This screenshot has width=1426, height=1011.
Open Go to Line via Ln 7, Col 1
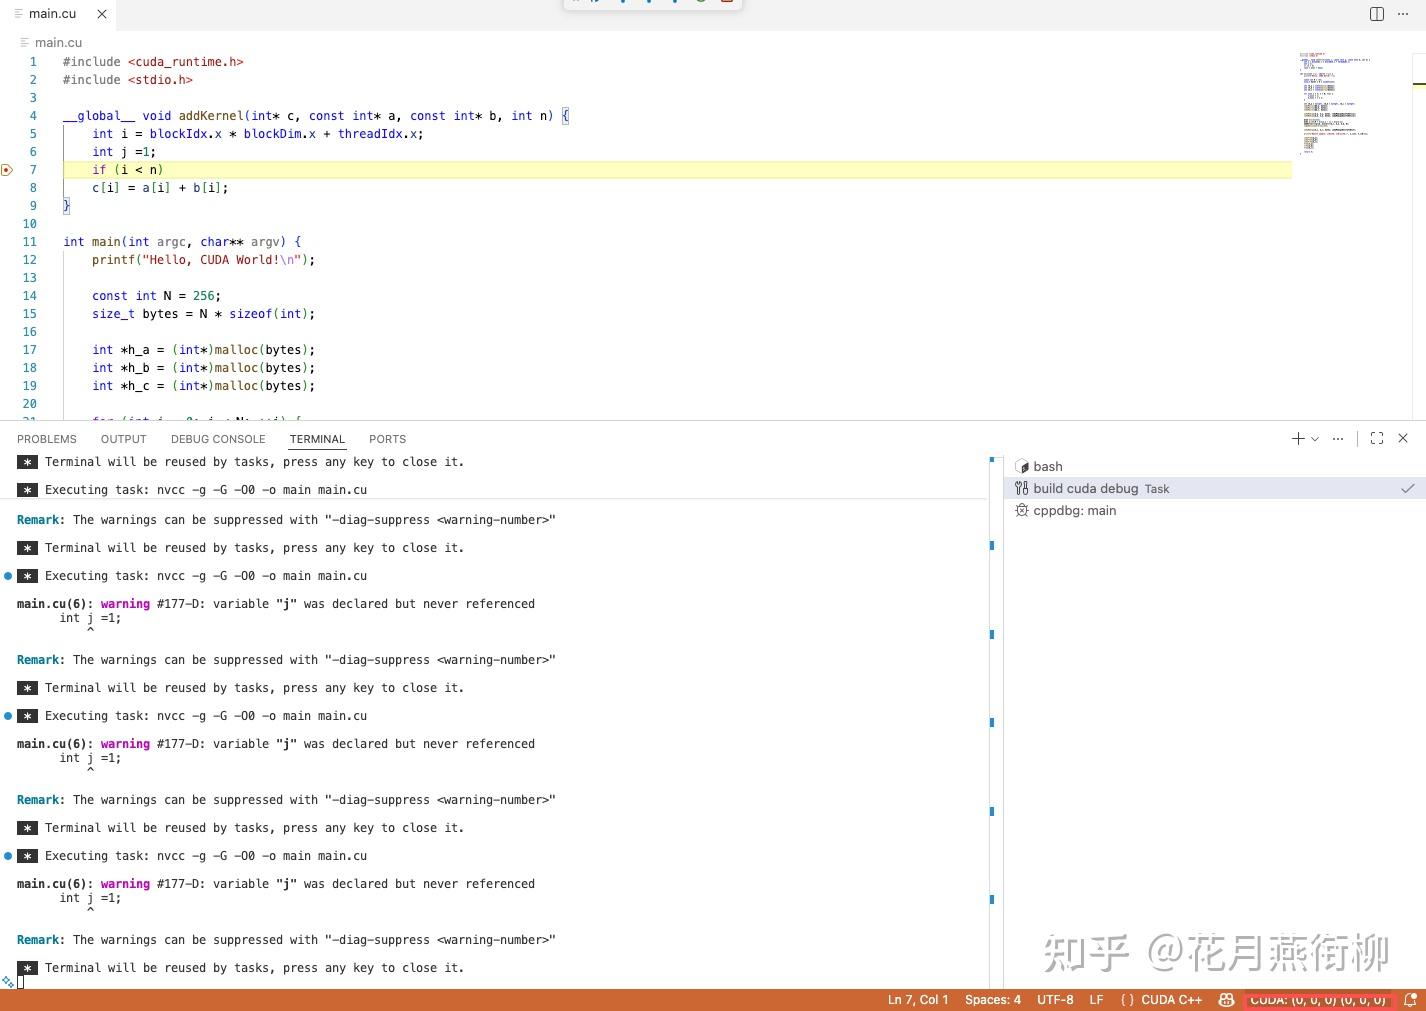pyautogui.click(x=918, y=1000)
